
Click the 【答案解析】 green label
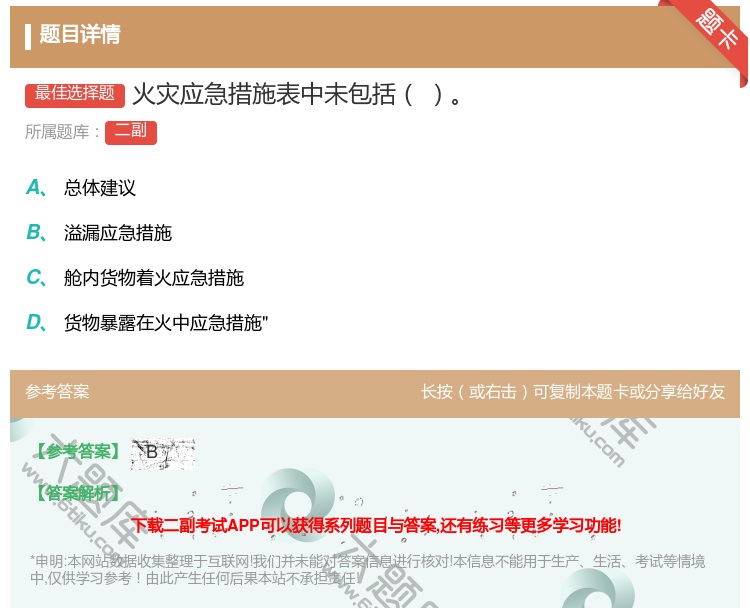click(x=78, y=493)
